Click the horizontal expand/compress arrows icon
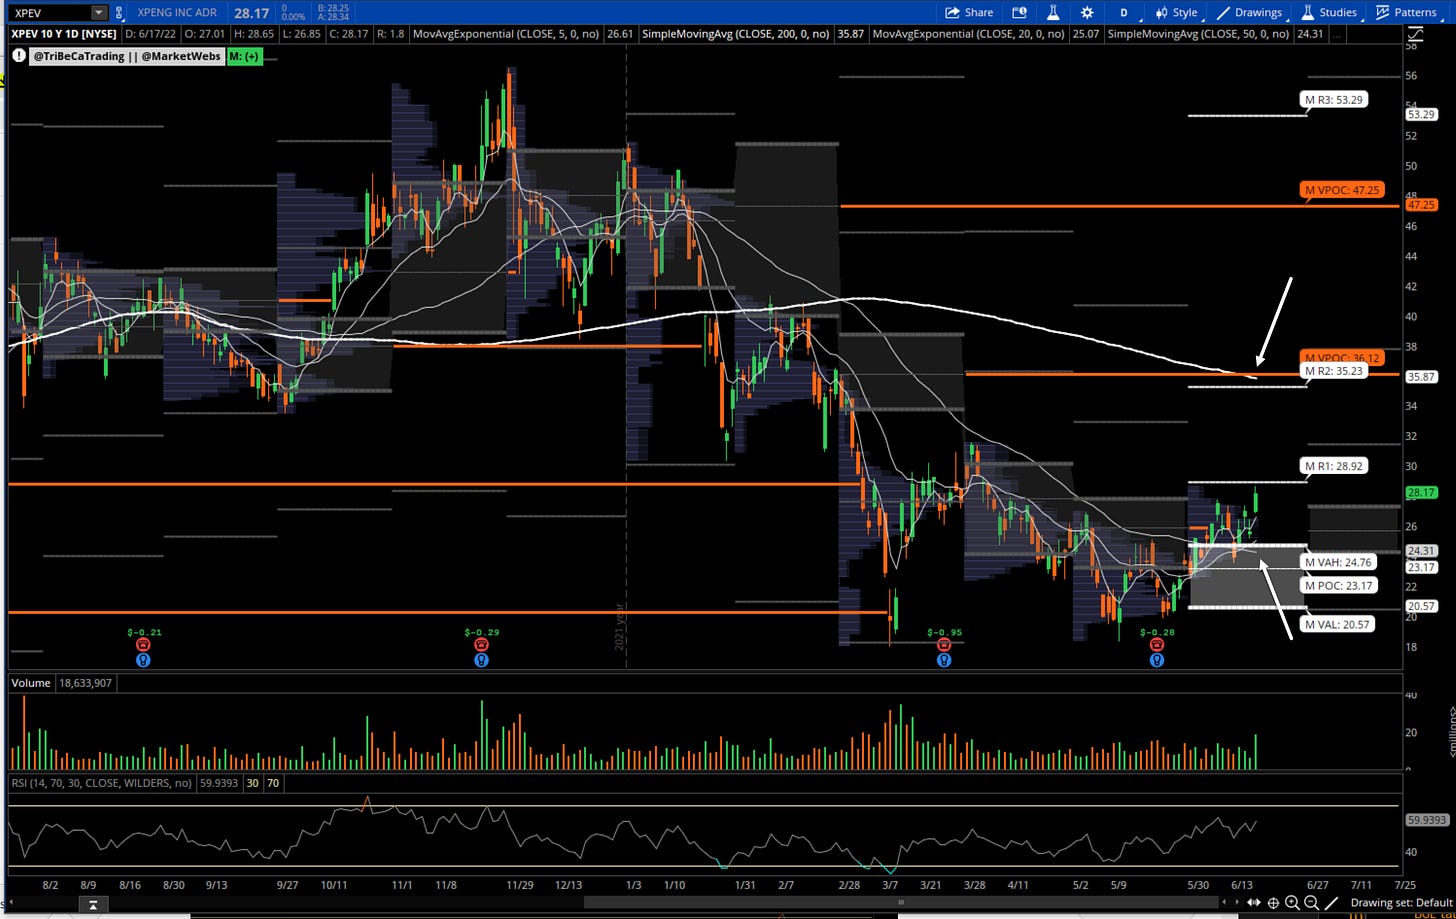Viewport: 1456px width, 919px height. click(1253, 903)
